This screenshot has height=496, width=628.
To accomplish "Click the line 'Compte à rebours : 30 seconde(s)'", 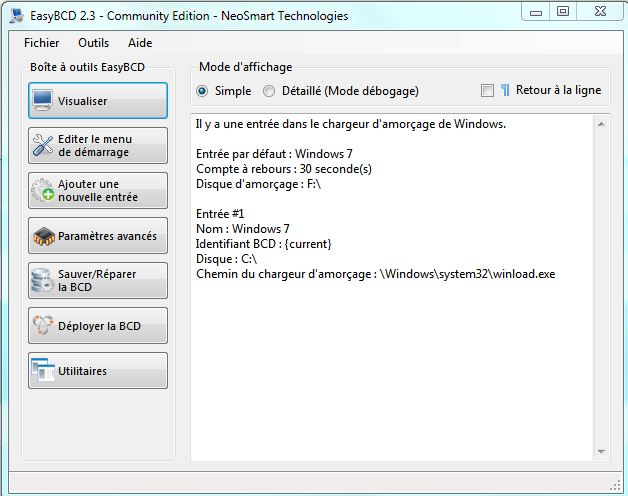I will (284, 169).
